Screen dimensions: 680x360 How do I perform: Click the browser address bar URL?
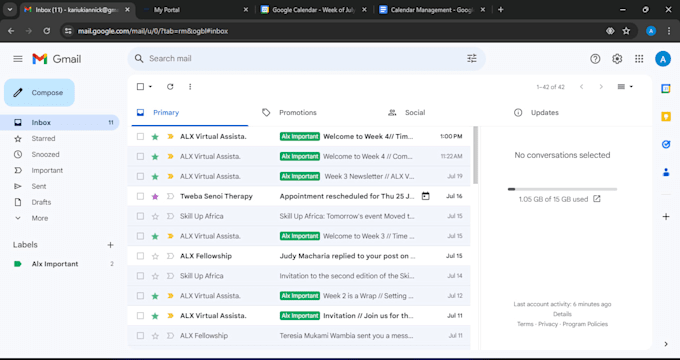point(153,31)
